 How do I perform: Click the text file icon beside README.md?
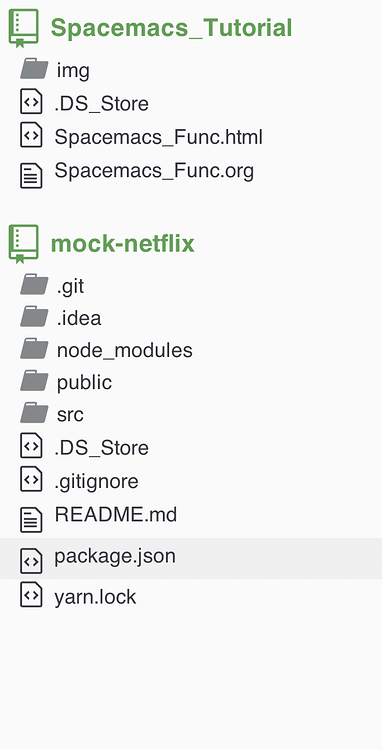pos(31,520)
